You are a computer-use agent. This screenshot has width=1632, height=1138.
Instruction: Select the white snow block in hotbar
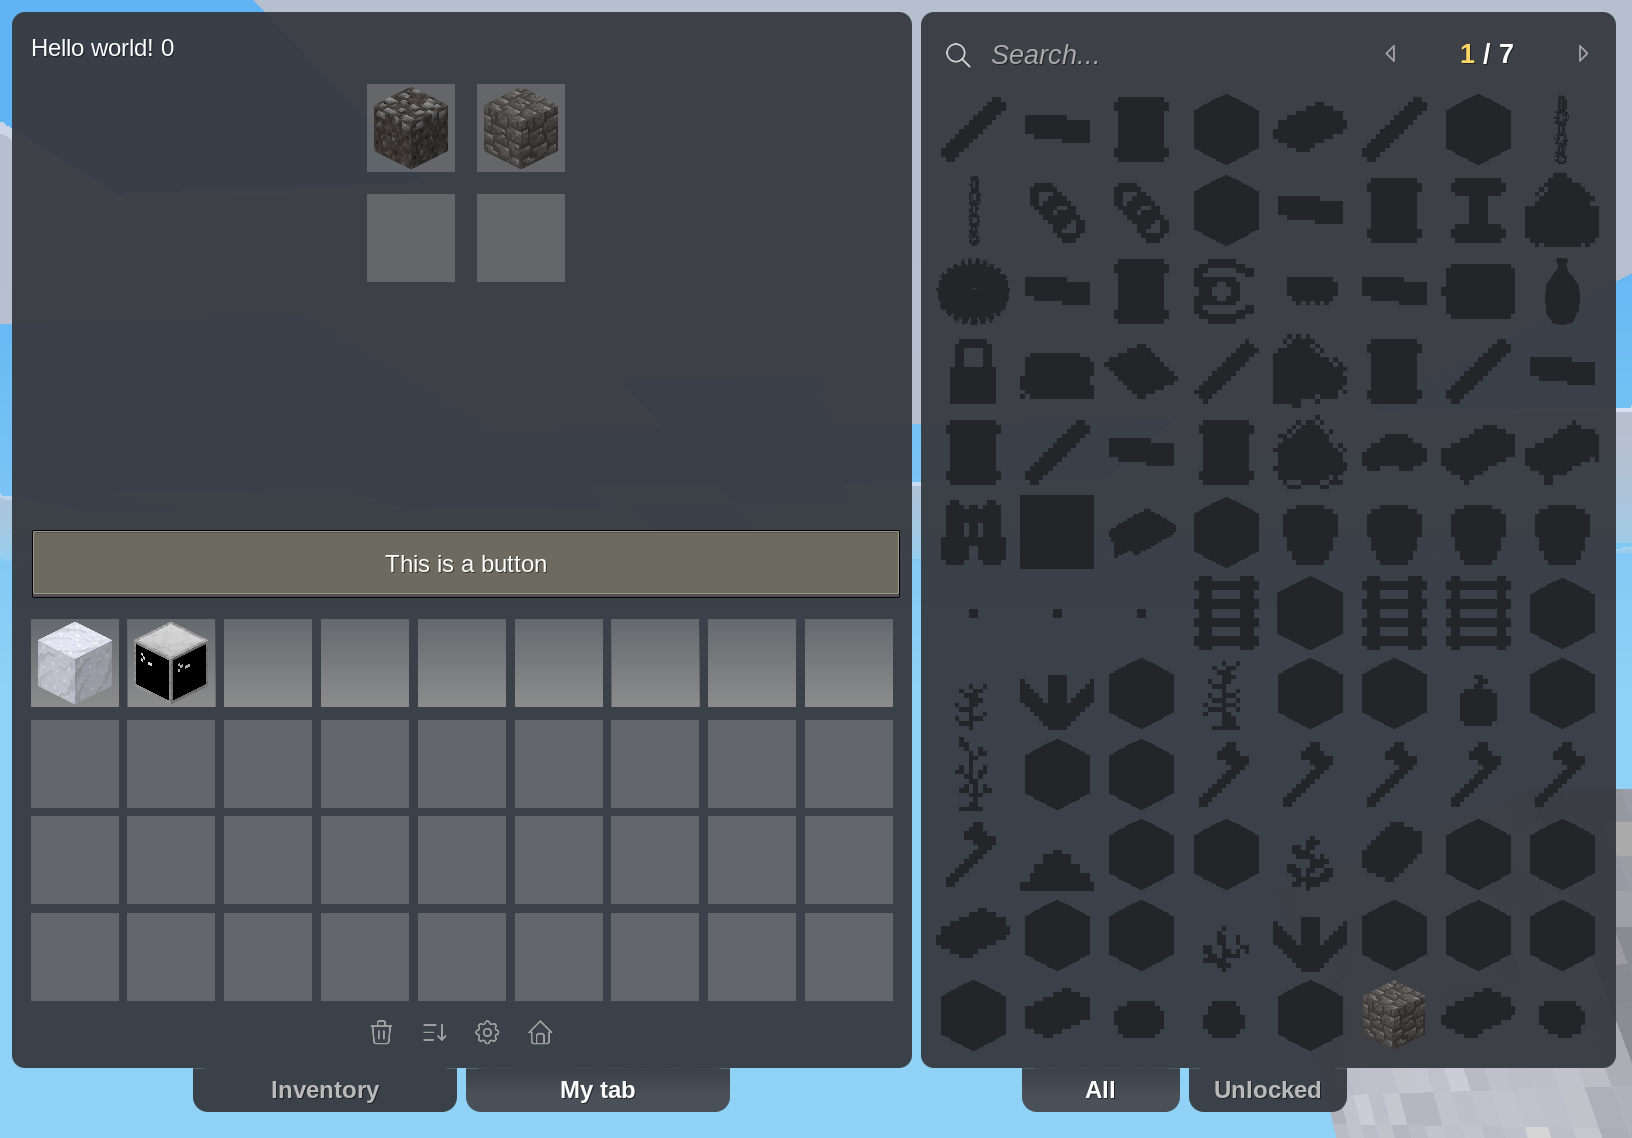[x=75, y=663]
